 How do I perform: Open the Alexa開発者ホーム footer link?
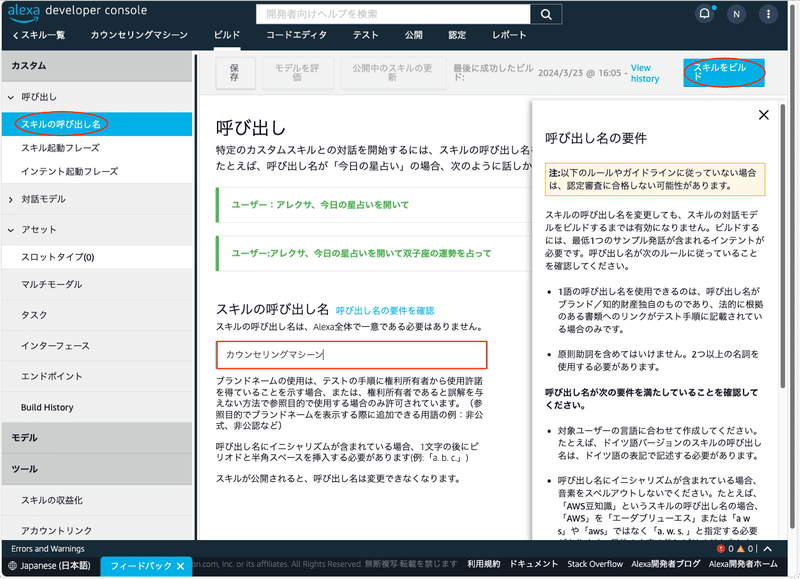(743, 564)
